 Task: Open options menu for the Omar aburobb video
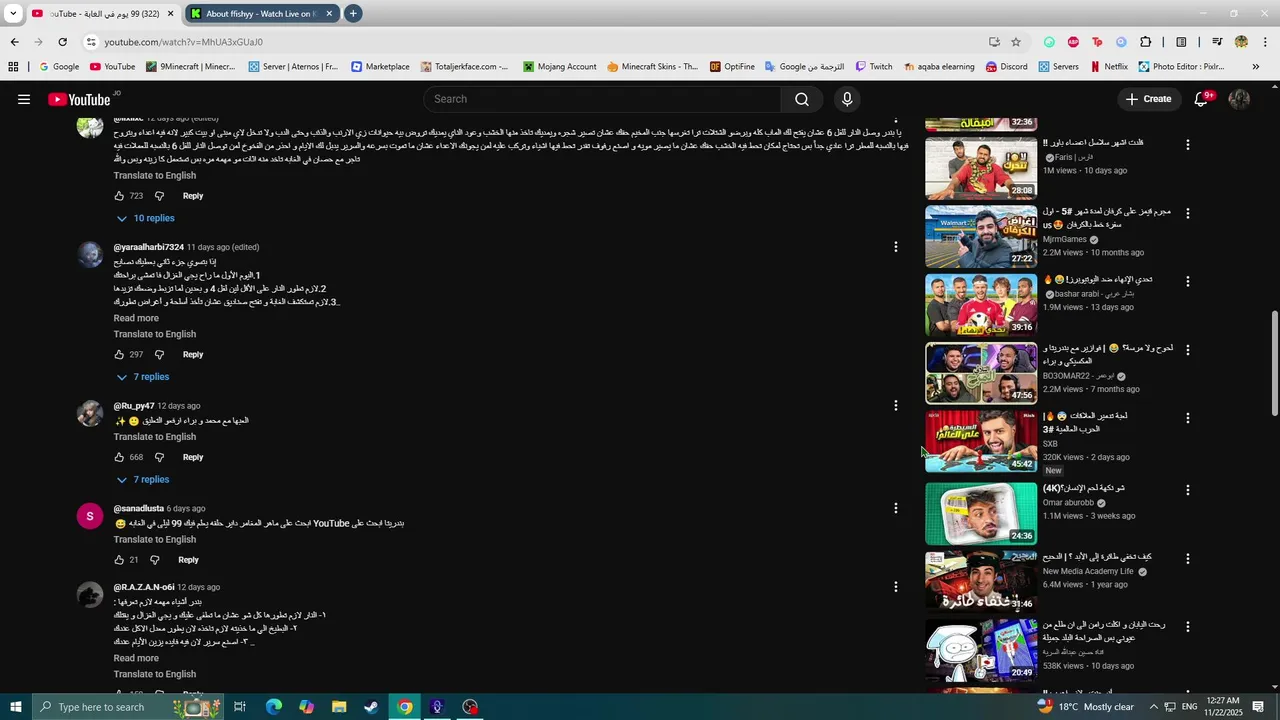[x=1188, y=490]
